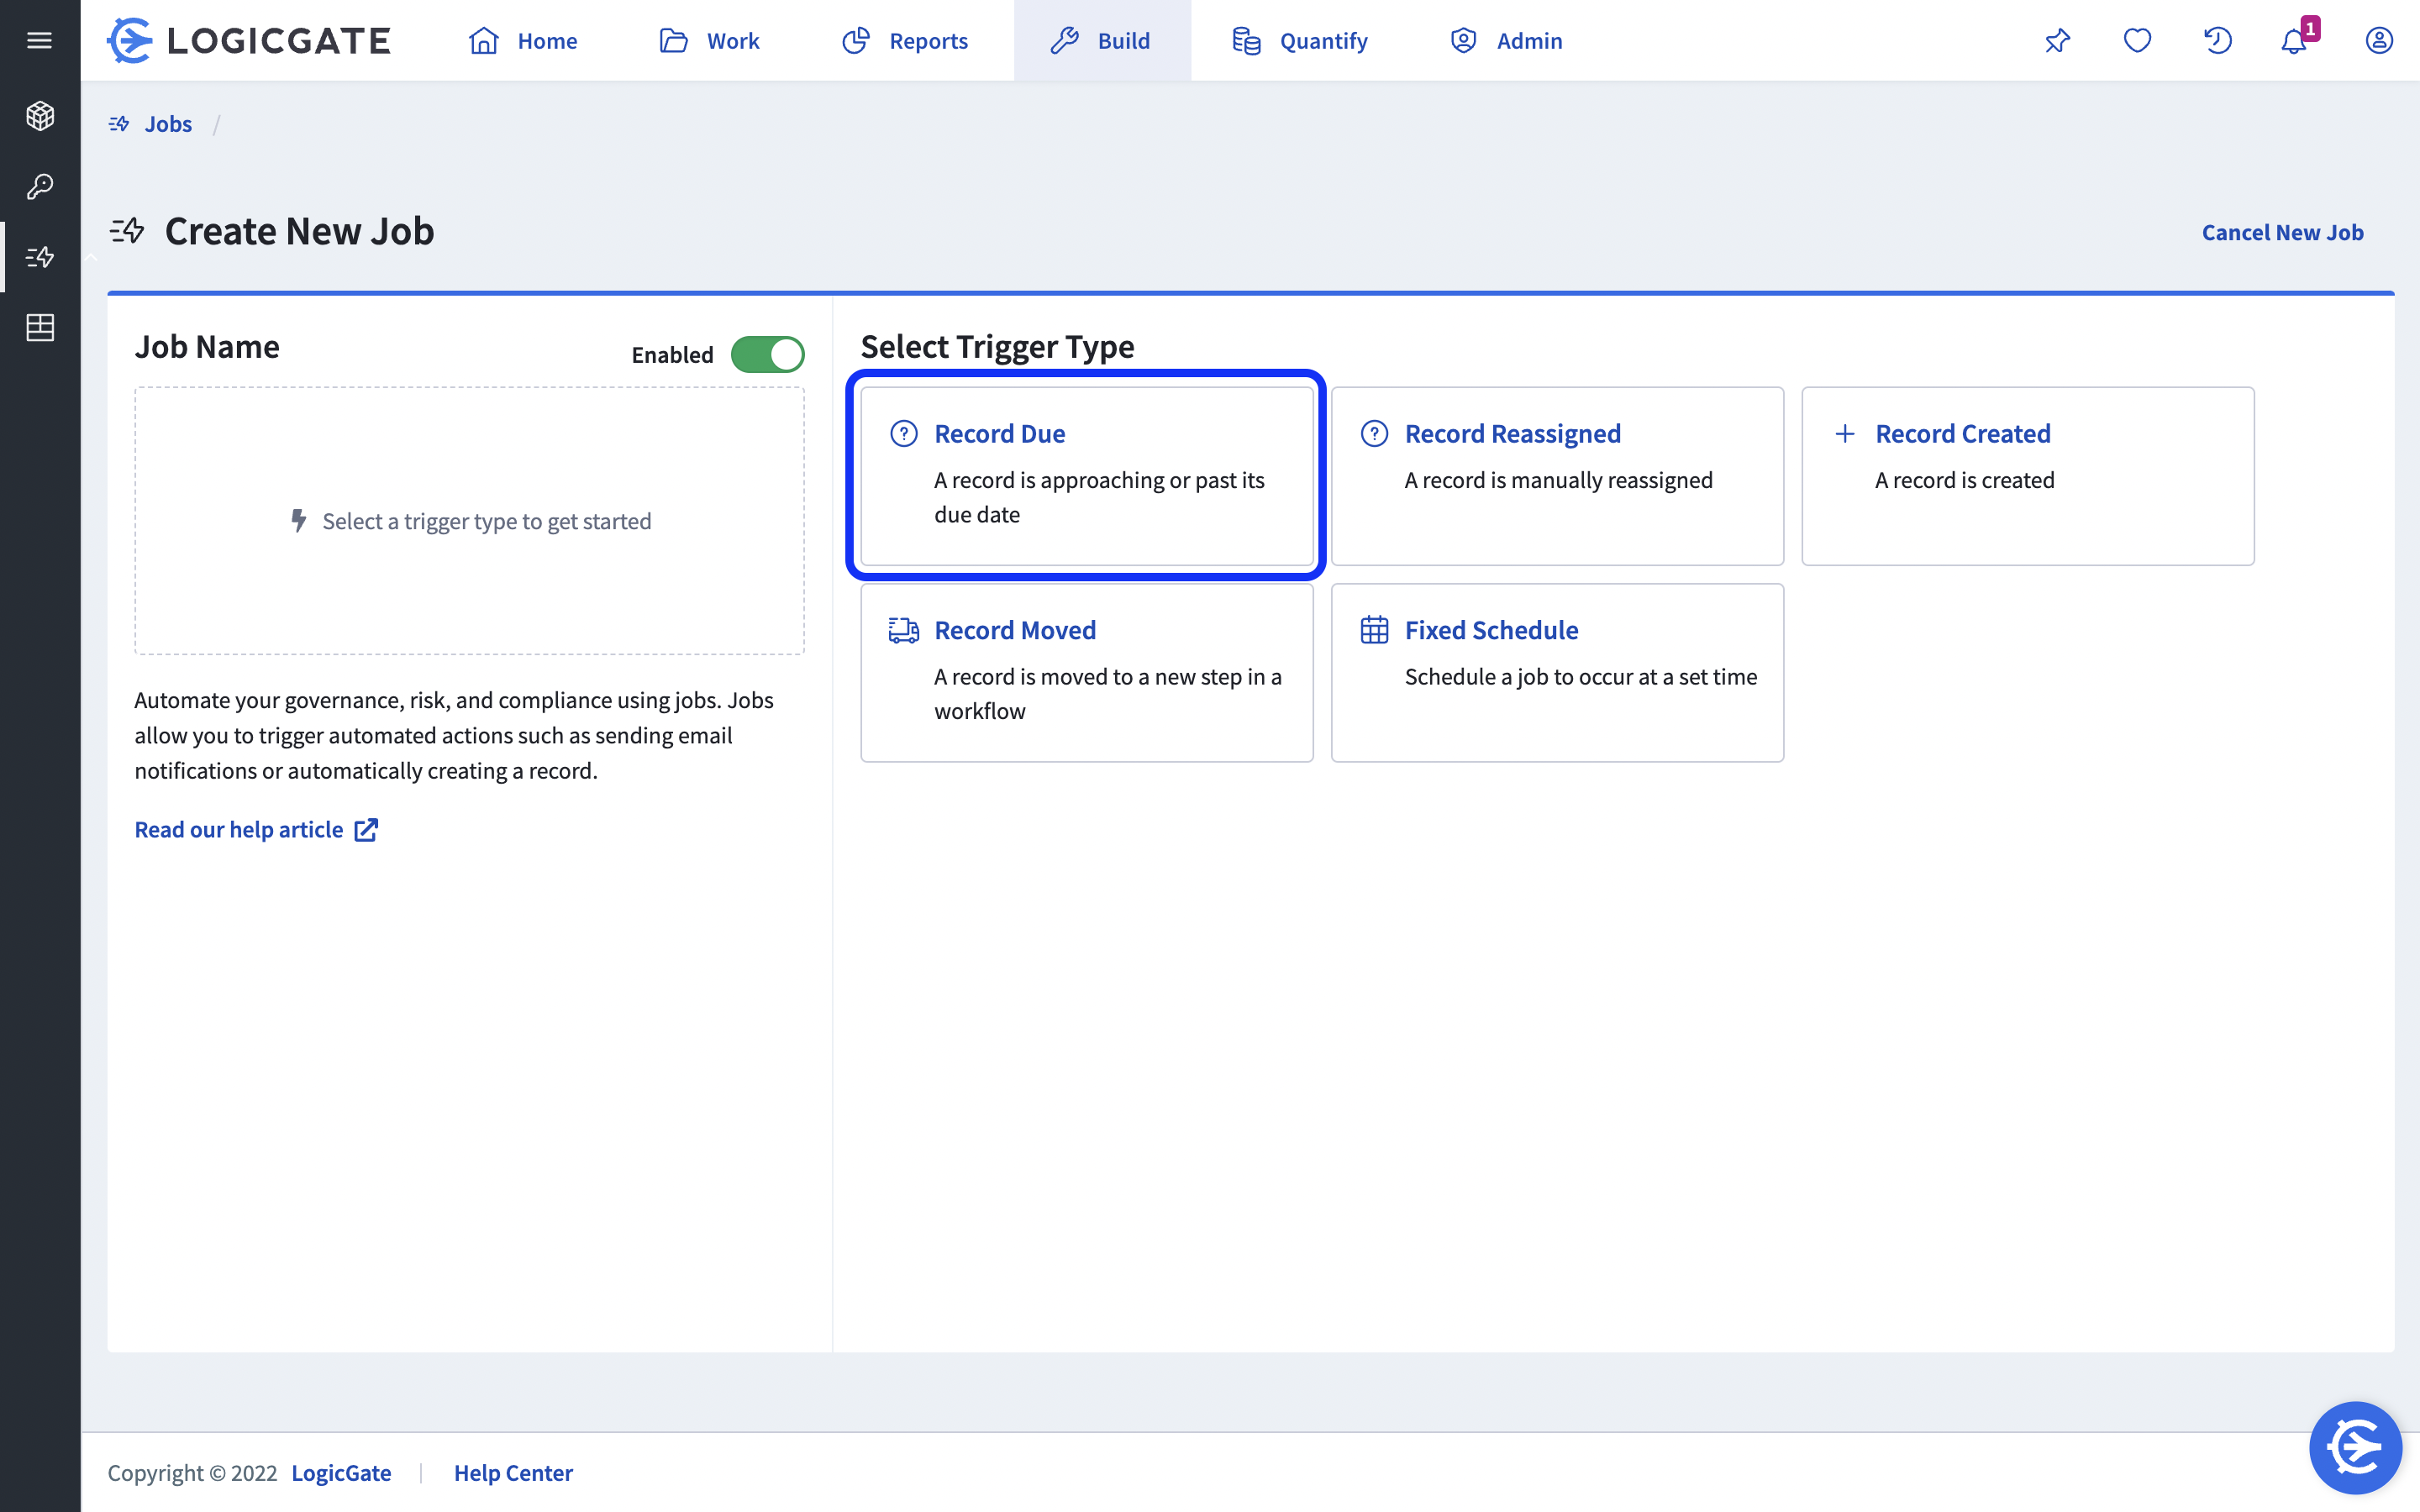Click the job name placeholder box
The width and height of the screenshot is (2420, 1512).
[x=469, y=521]
